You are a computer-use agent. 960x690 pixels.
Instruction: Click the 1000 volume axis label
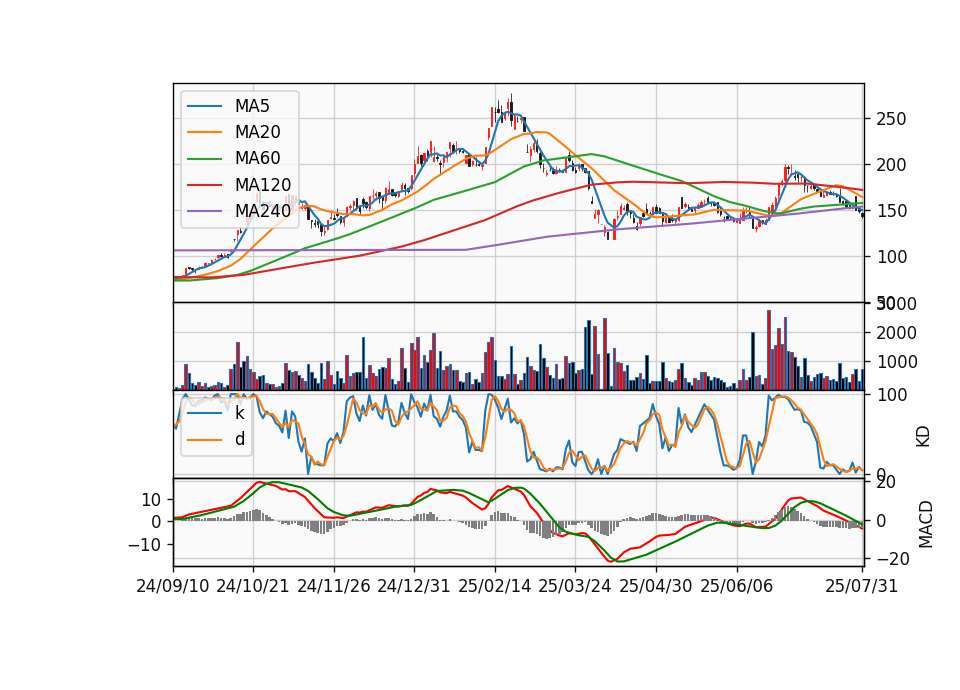(896, 362)
